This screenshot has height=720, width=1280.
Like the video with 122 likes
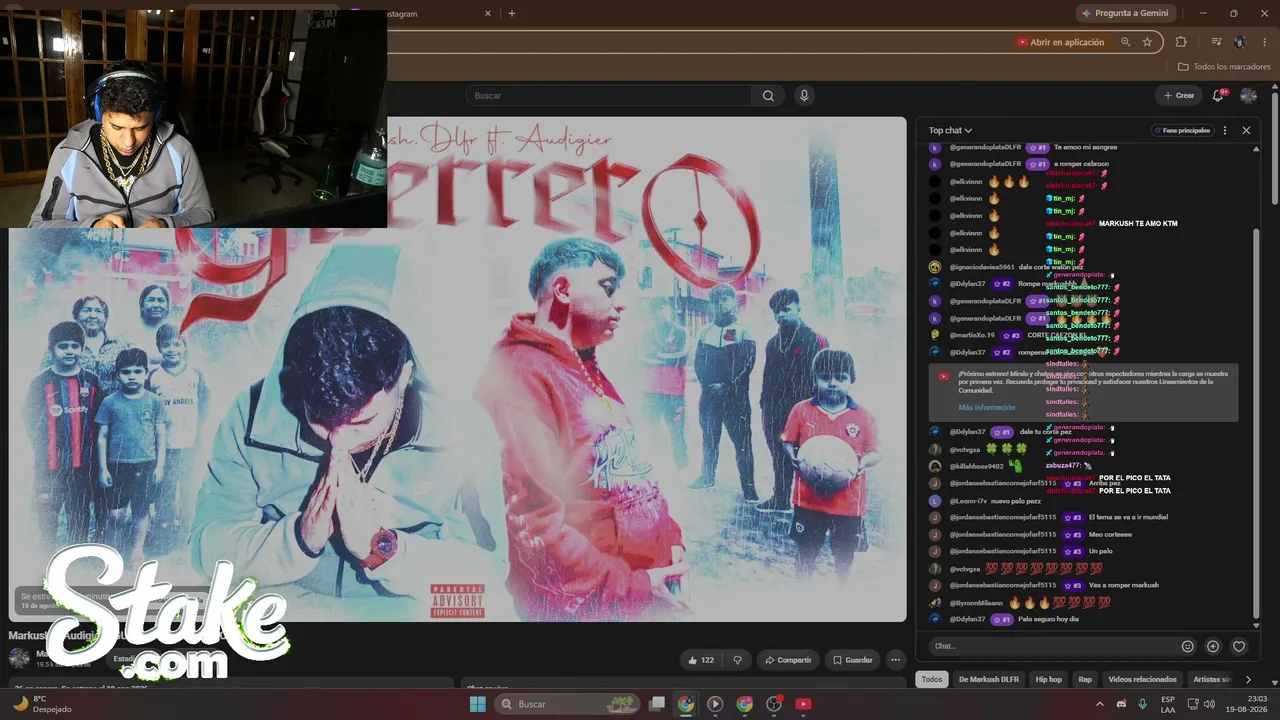click(701, 660)
